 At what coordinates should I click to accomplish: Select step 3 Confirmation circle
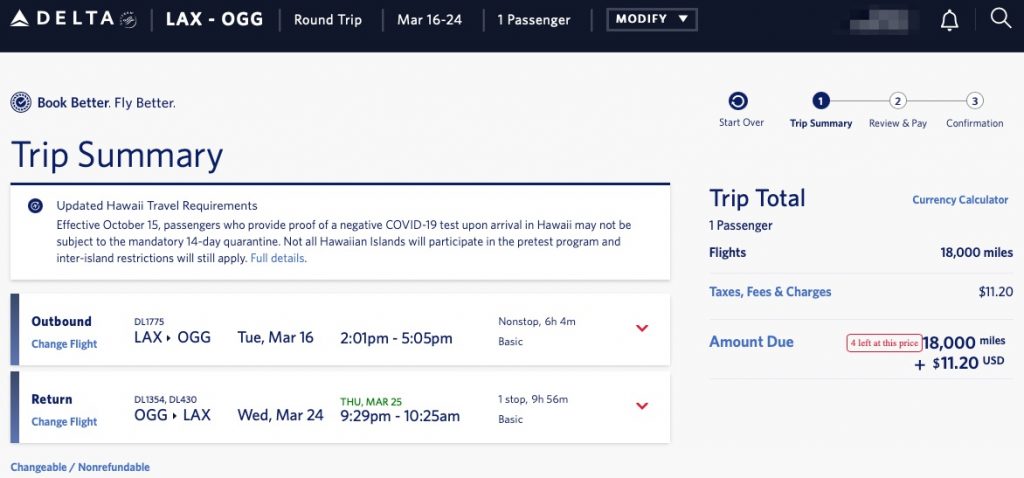[x=975, y=100]
